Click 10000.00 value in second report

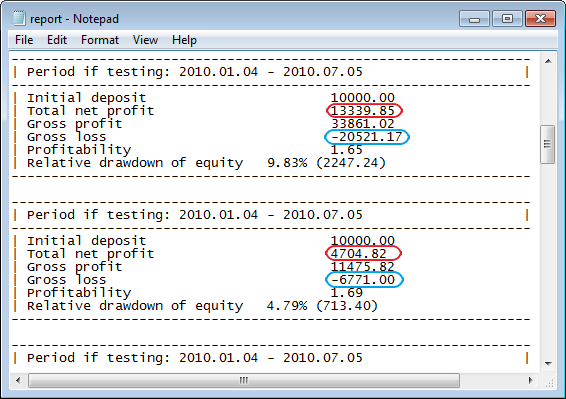[x=363, y=240]
